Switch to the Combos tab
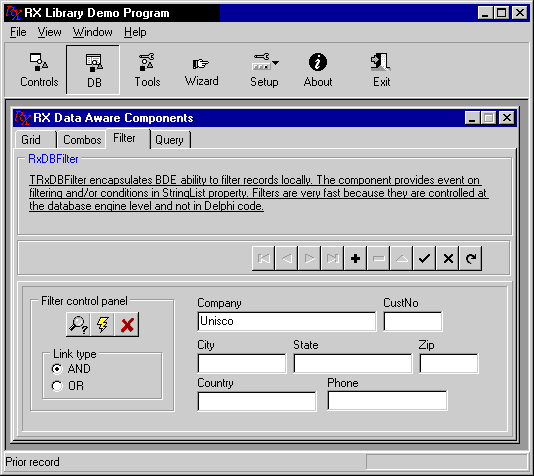The height and width of the screenshot is (476, 534). pyautogui.click(x=82, y=140)
